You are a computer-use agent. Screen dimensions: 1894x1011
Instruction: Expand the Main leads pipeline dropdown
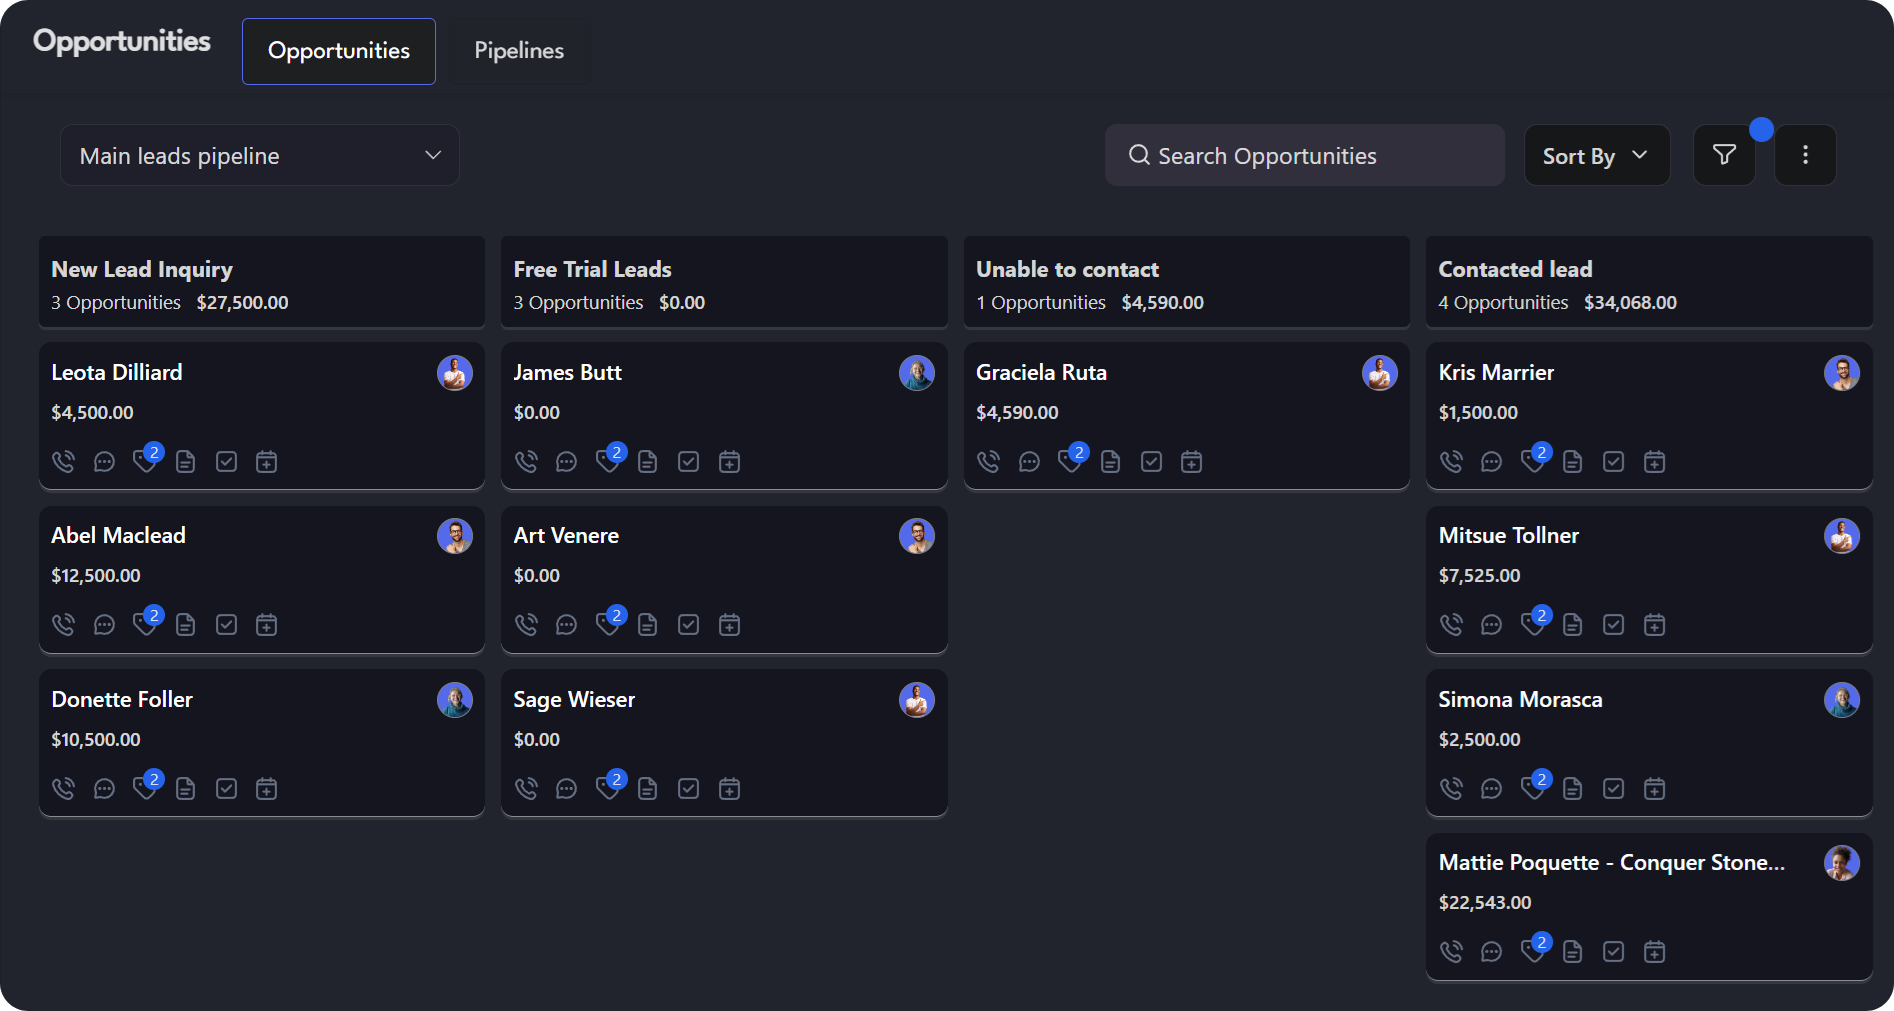point(260,155)
